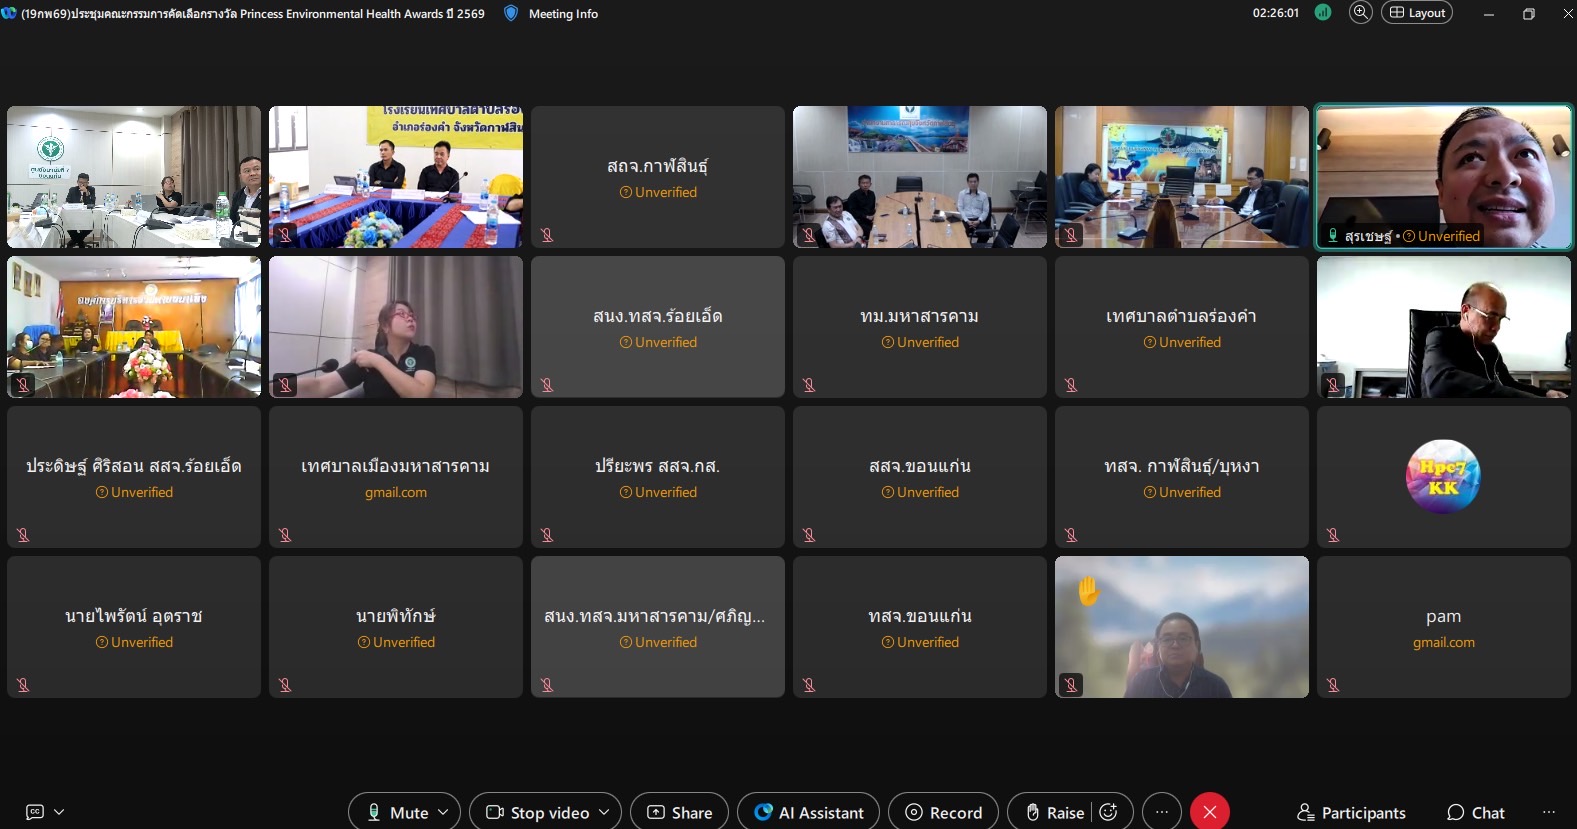
Task: Click the closed captions icon
Action: [x=35, y=812]
